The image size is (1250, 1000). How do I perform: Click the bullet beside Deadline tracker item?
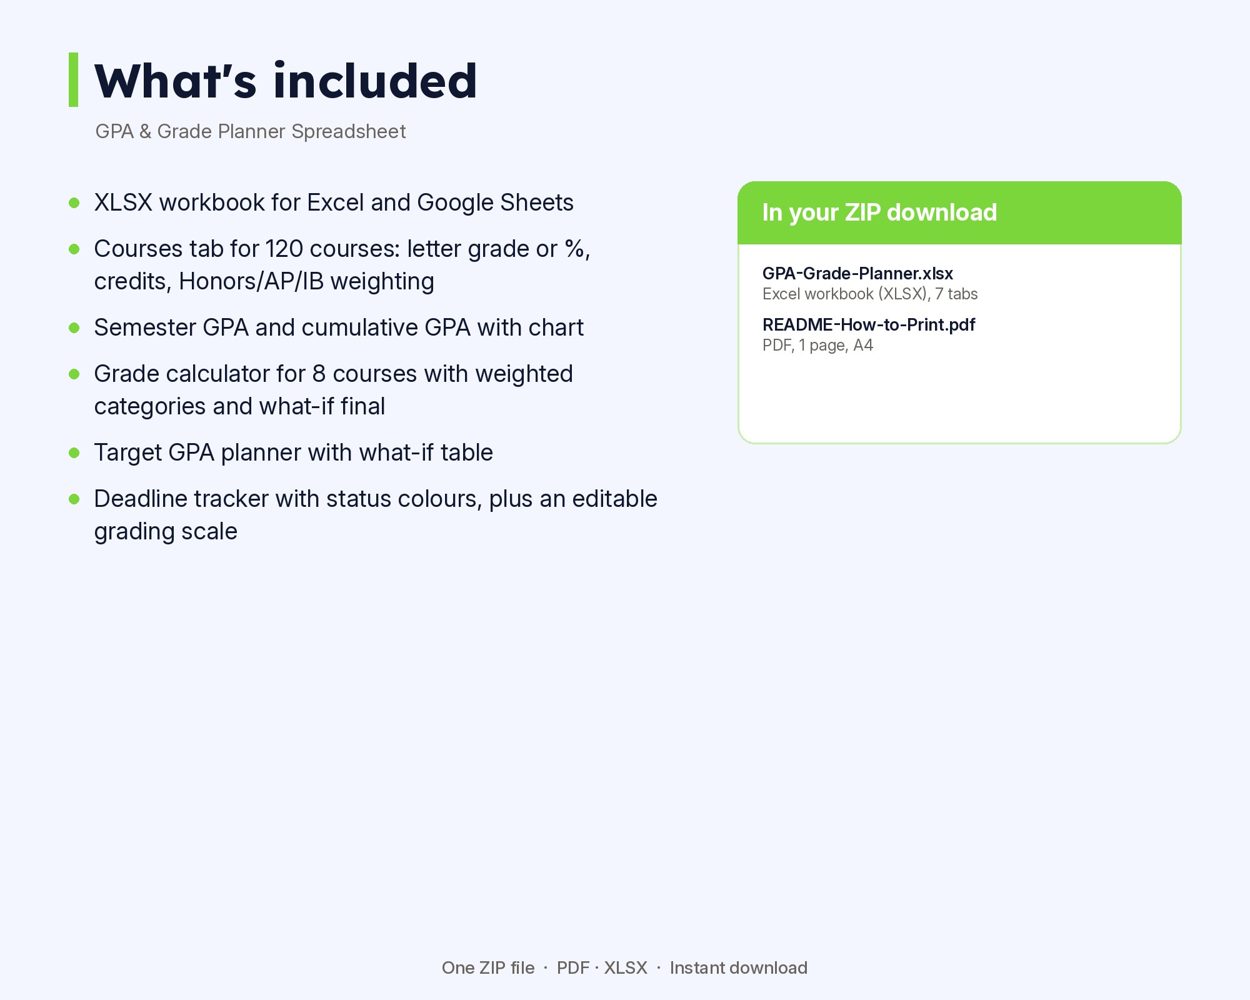[74, 499]
